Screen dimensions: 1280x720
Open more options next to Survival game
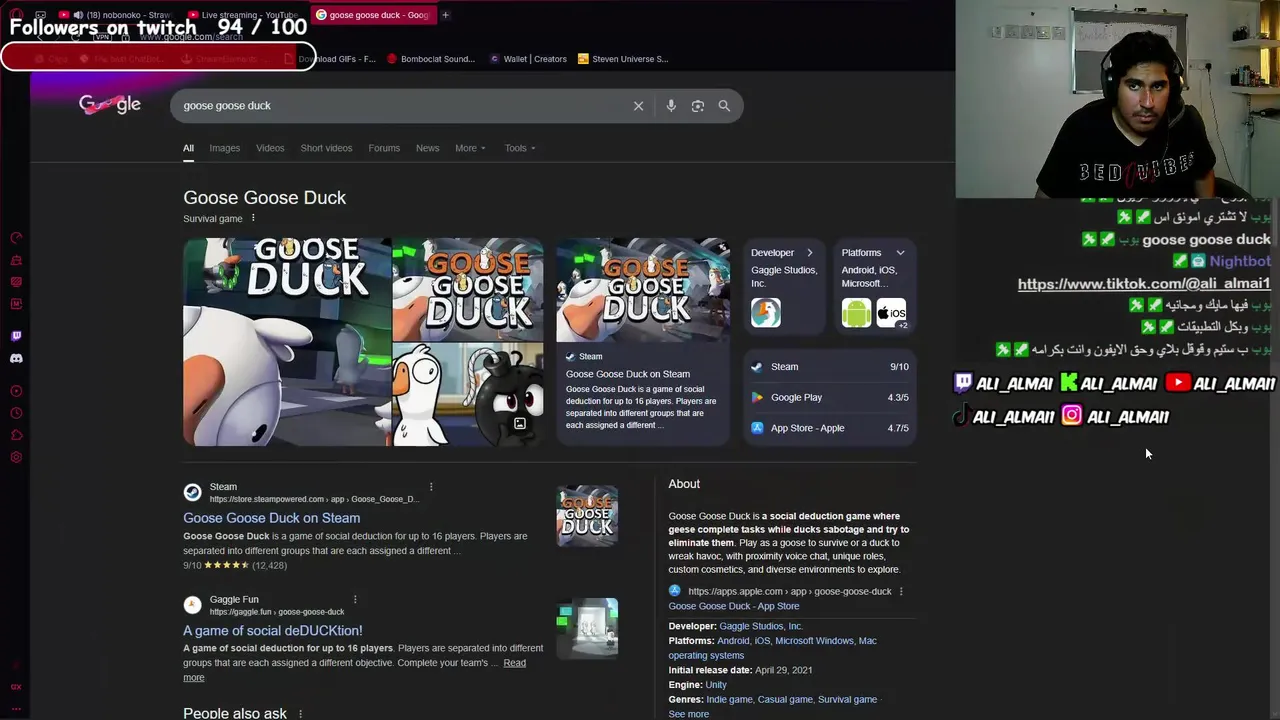pos(253,218)
